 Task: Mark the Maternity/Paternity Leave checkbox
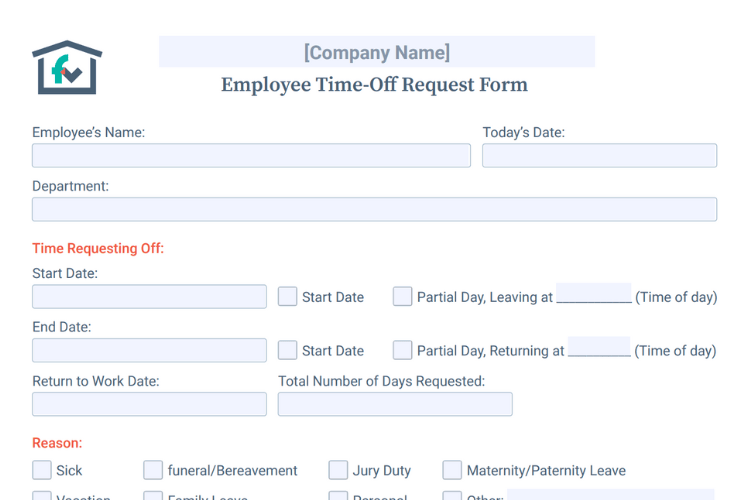(x=452, y=470)
